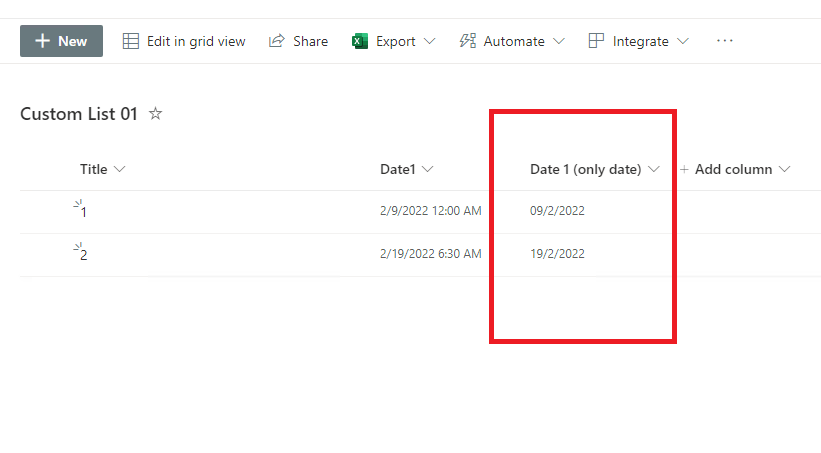Open list item titled 1
Viewport: 821px width, 453px height.
83,212
